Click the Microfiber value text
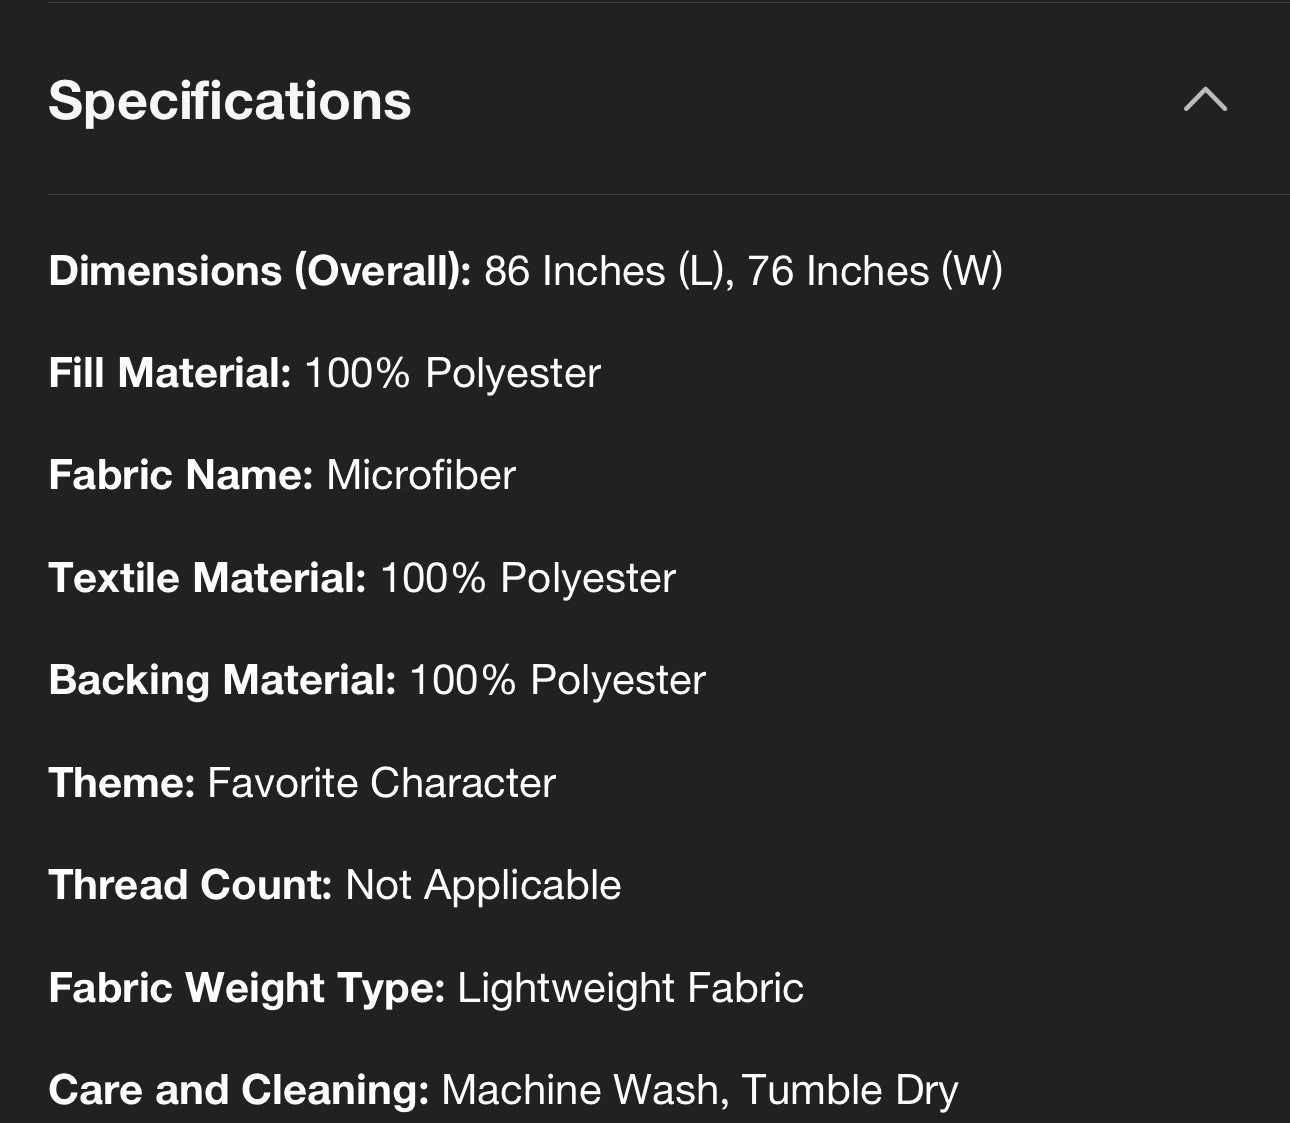The image size is (1290, 1123). coord(421,475)
